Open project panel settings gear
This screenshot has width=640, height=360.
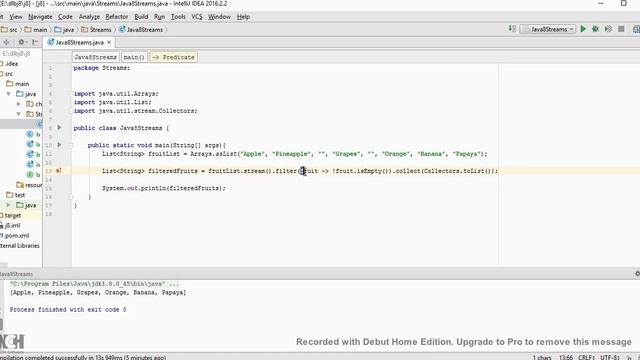tap(22, 42)
